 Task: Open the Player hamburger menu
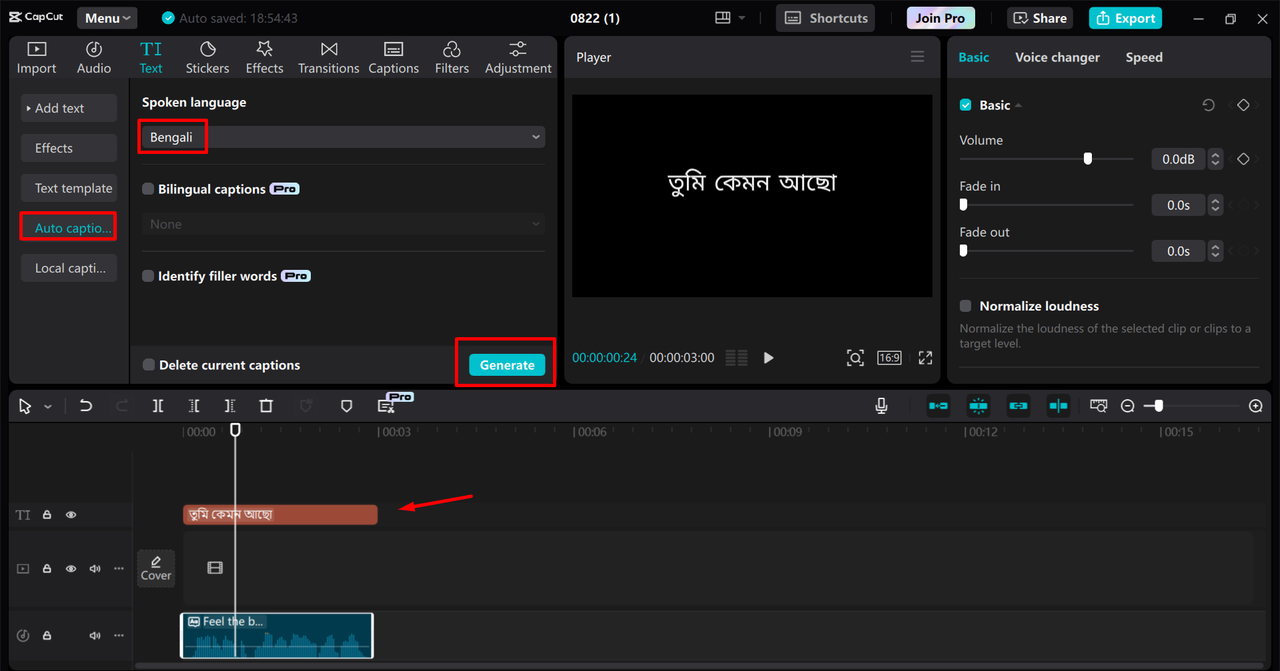(917, 57)
